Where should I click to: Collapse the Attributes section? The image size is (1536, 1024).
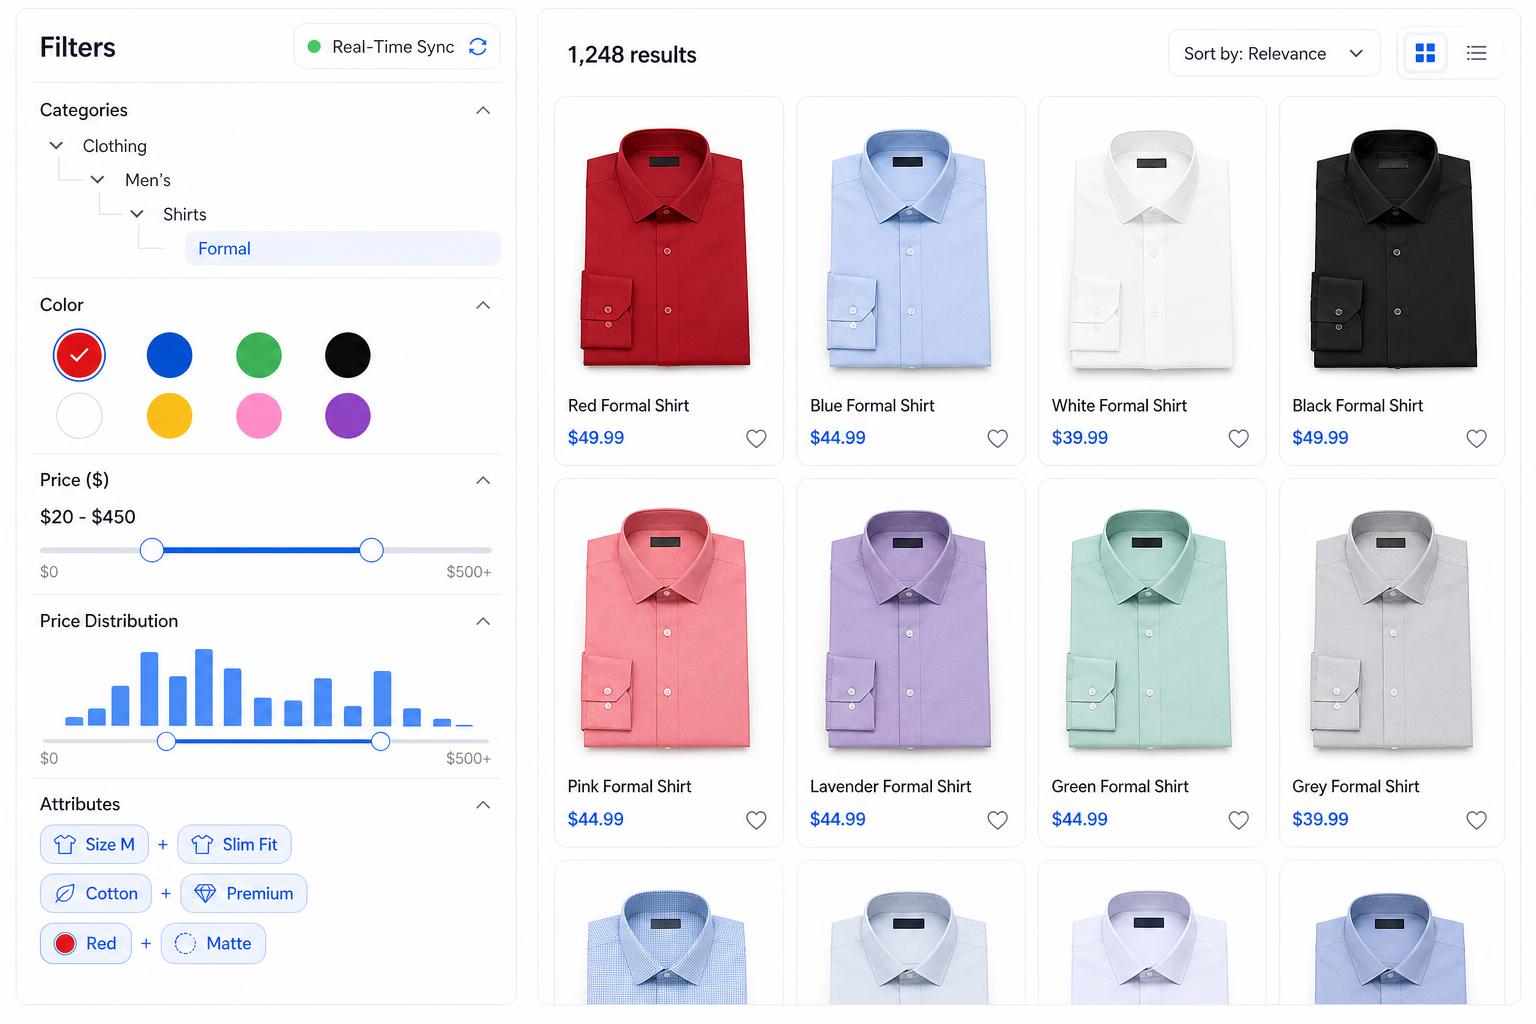tap(483, 804)
